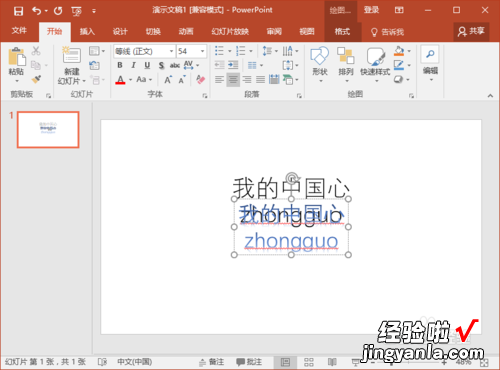This screenshot has width=500, height=370.
Task: Switch to Slide Sorter view icon
Action: click(x=309, y=362)
